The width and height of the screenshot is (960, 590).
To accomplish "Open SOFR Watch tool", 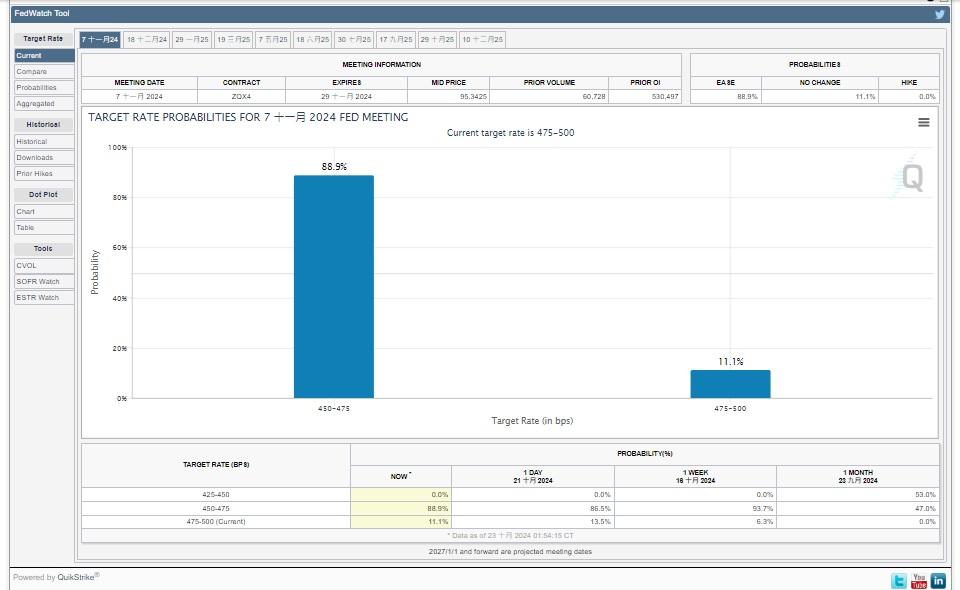I will click(44, 282).
